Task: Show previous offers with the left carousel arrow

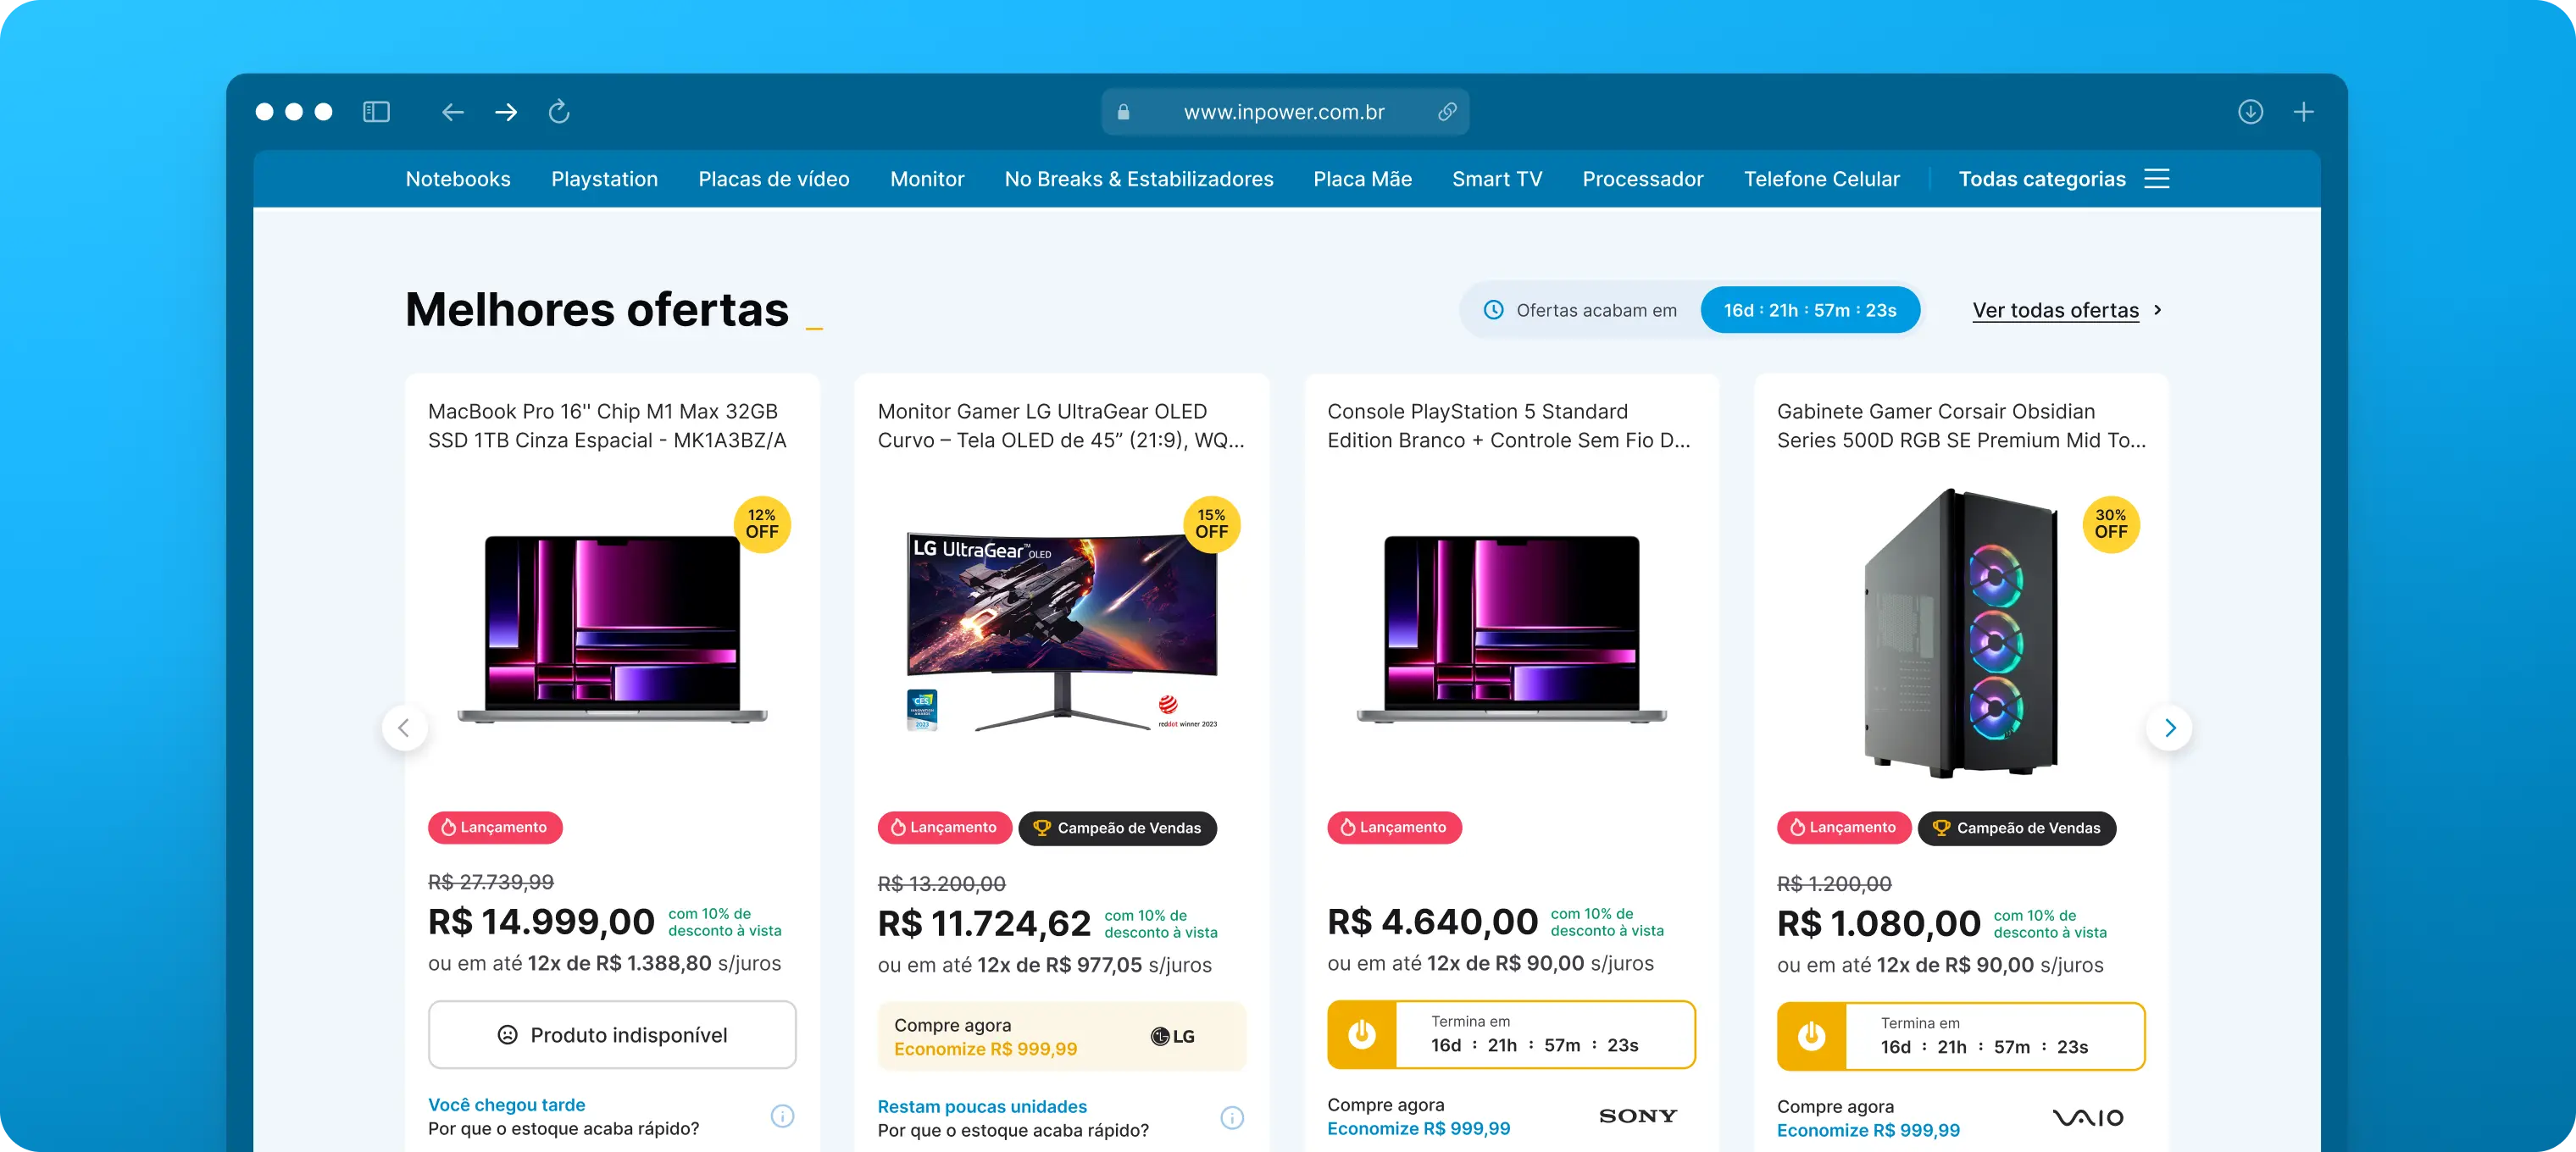Action: tap(404, 728)
